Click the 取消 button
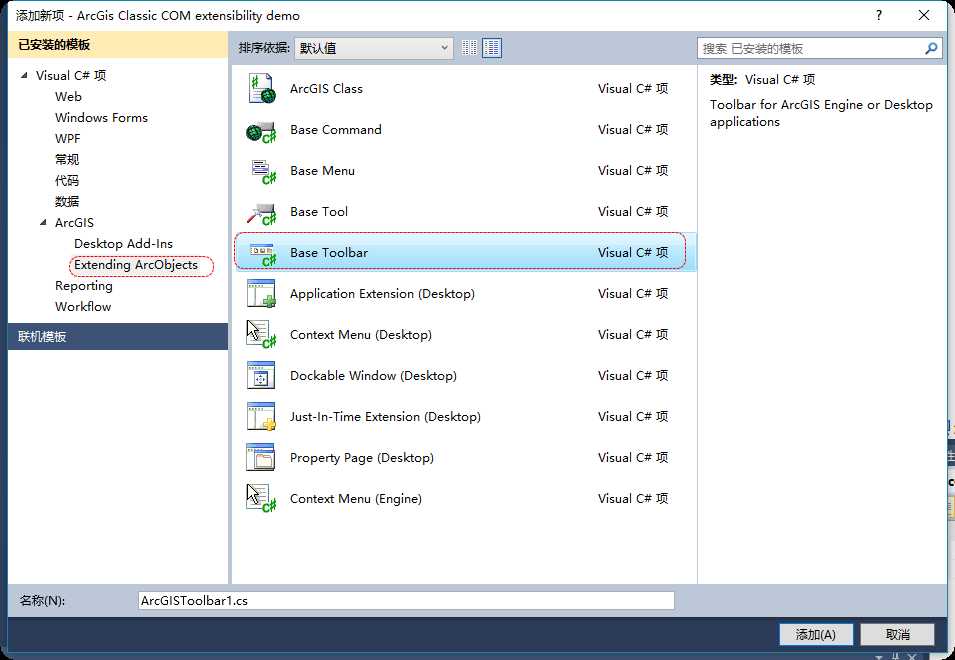Screen dimensions: 955x660 pyautogui.click(x=897, y=634)
